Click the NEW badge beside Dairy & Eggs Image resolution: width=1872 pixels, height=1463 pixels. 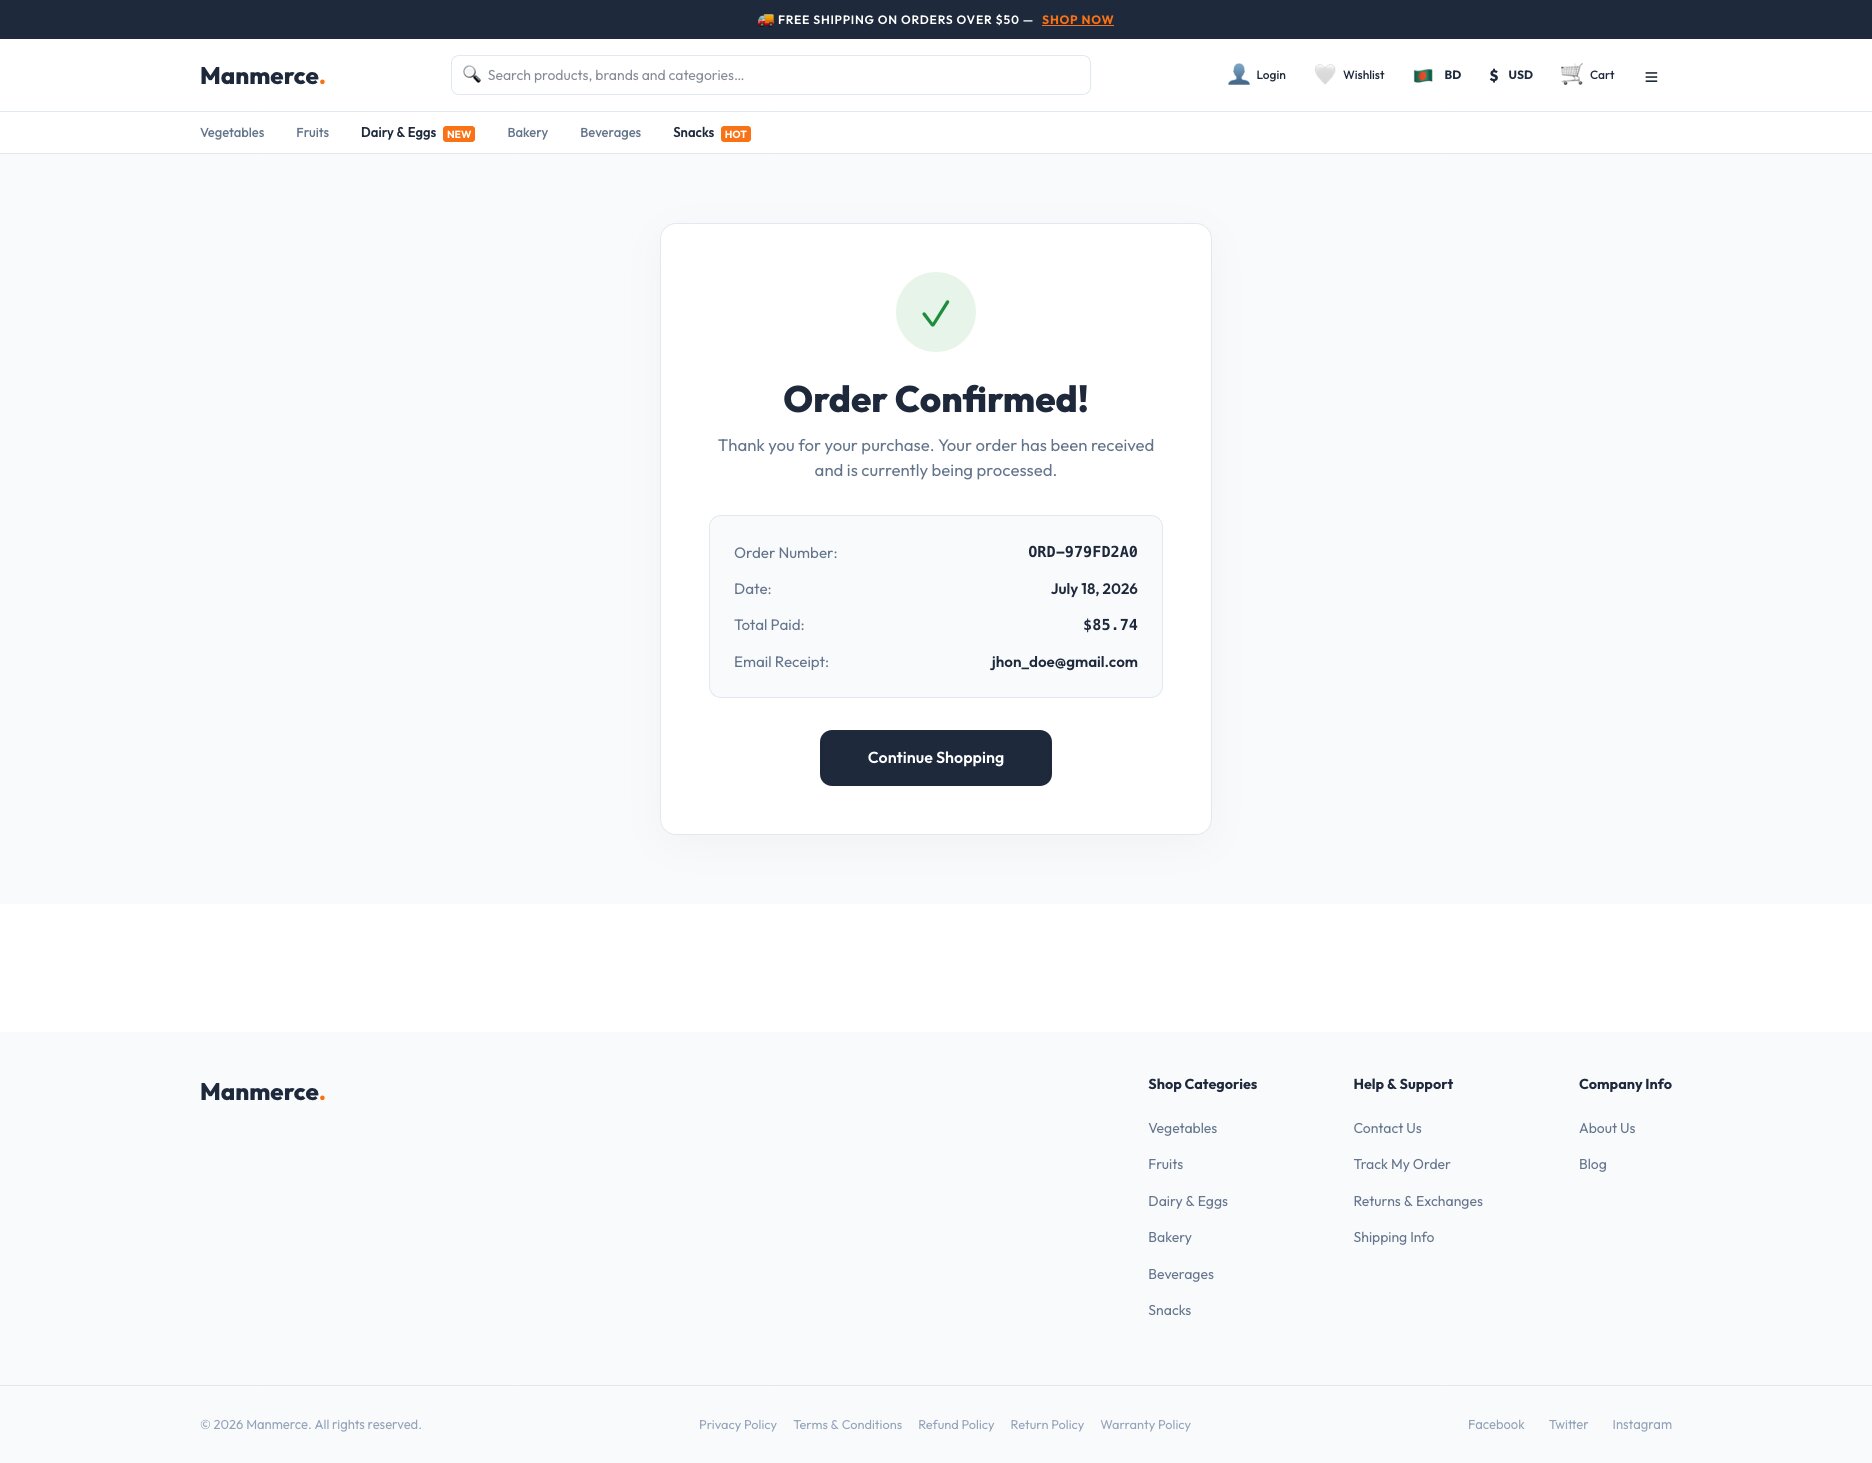pyautogui.click(x=459, y=134)
